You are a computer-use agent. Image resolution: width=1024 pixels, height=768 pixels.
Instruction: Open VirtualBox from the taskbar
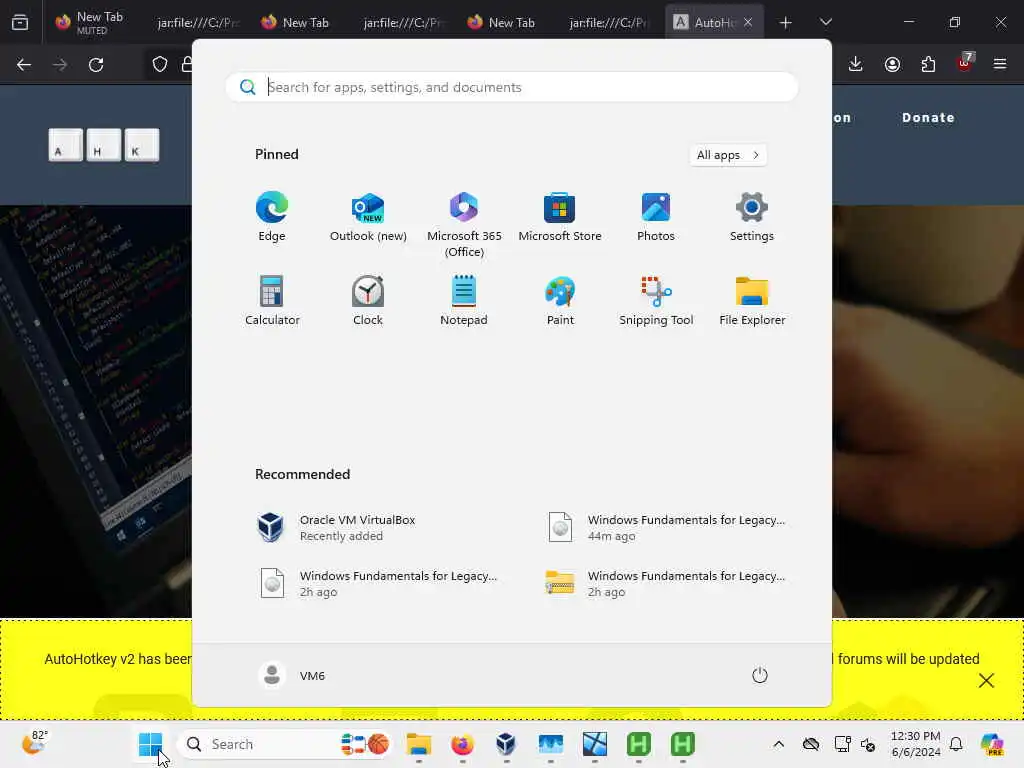[x=506, y=744]
